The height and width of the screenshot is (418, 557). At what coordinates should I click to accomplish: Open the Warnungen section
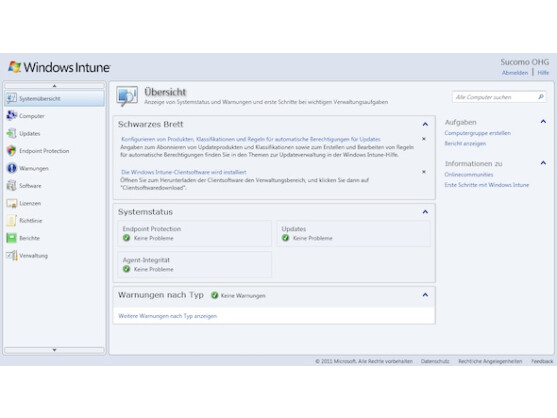pos(54,168)
